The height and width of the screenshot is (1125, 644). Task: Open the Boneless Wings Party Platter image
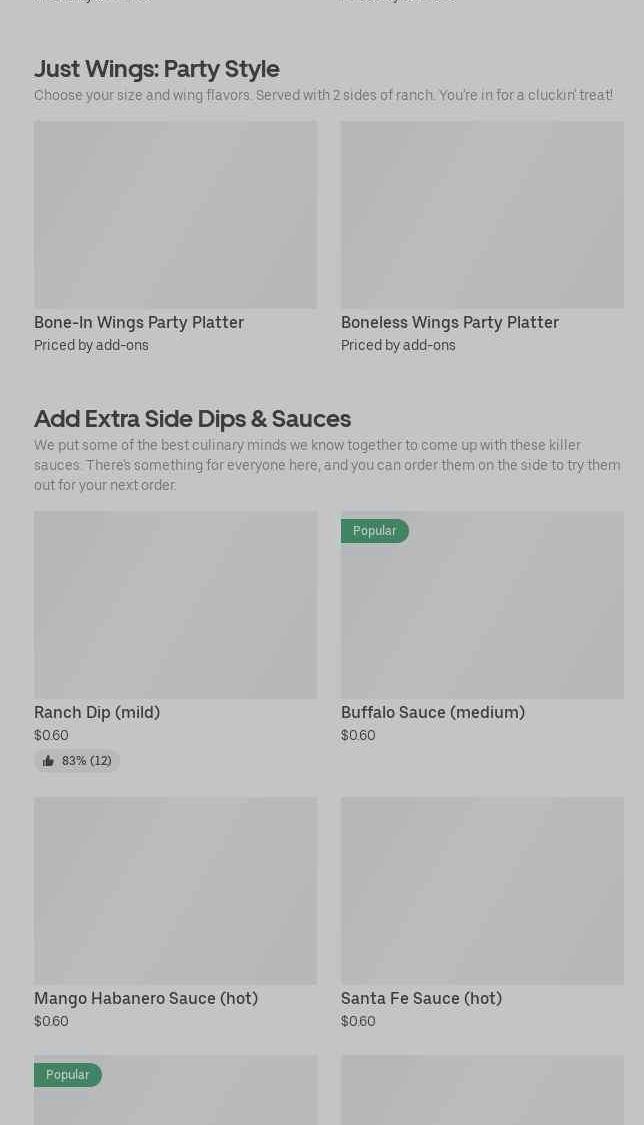[482, 214]
